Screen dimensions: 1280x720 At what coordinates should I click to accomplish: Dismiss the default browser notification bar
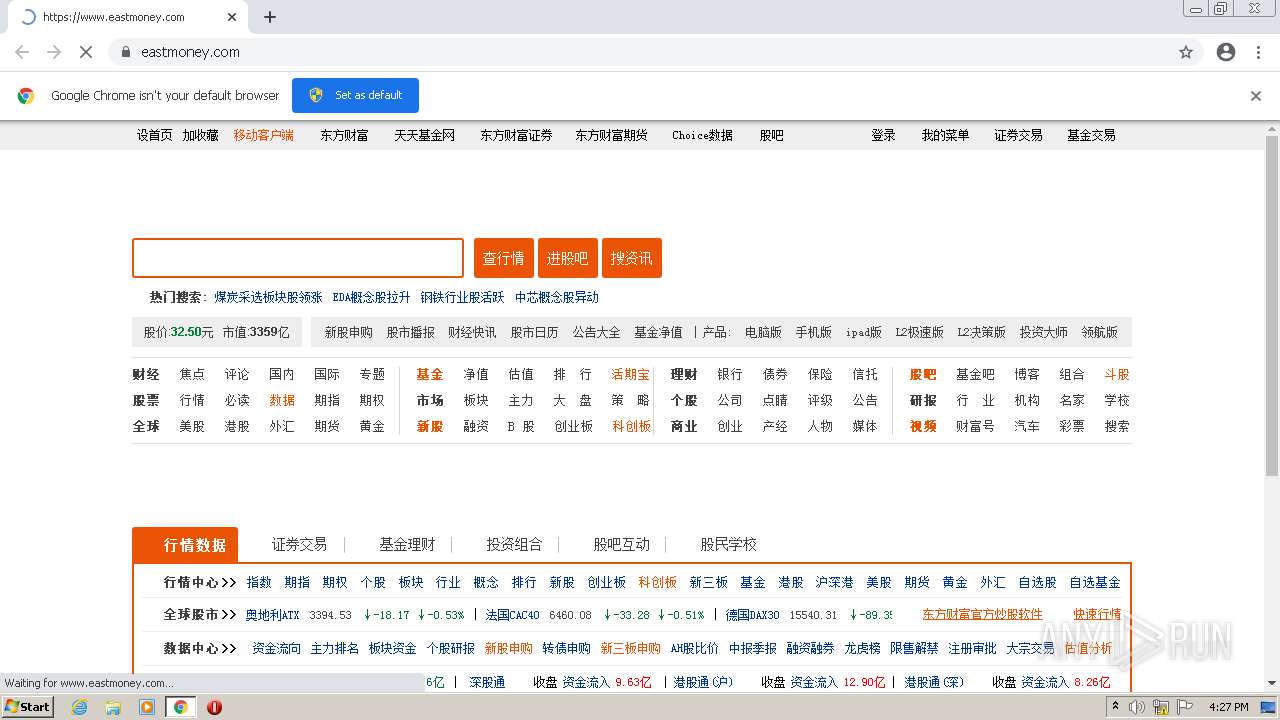(x=1256, y=96)
